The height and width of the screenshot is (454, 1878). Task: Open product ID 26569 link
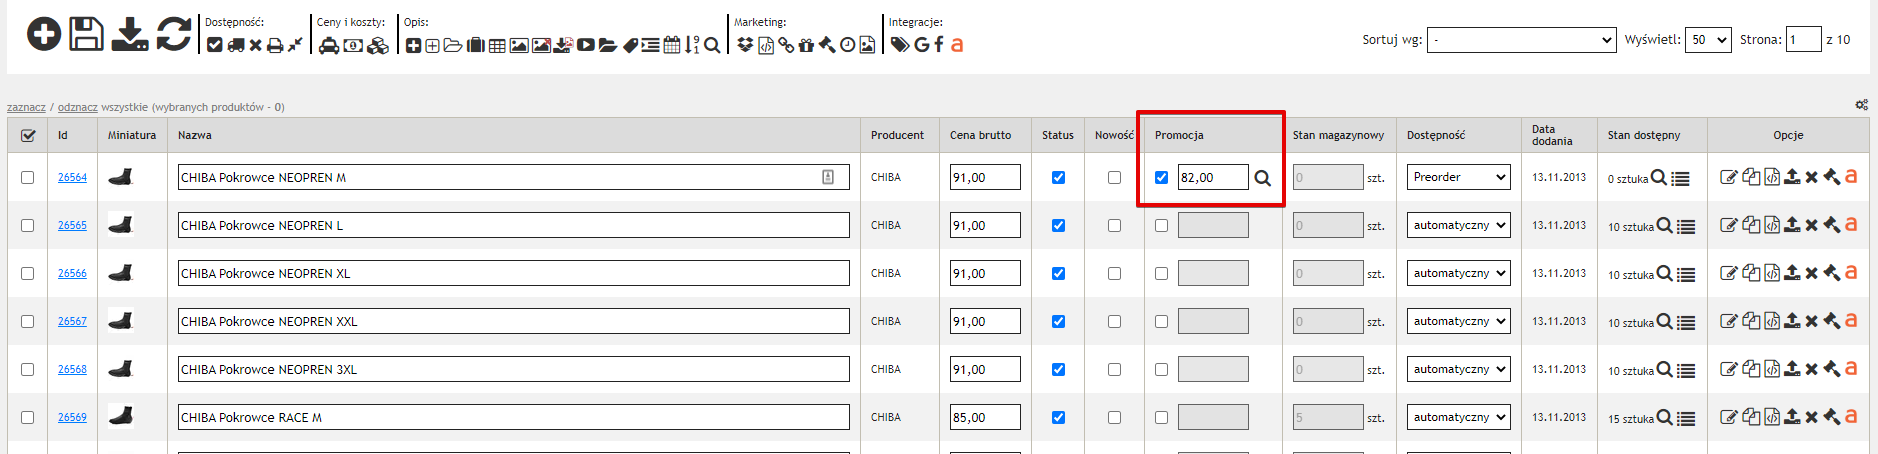click(x=72, y=417)
